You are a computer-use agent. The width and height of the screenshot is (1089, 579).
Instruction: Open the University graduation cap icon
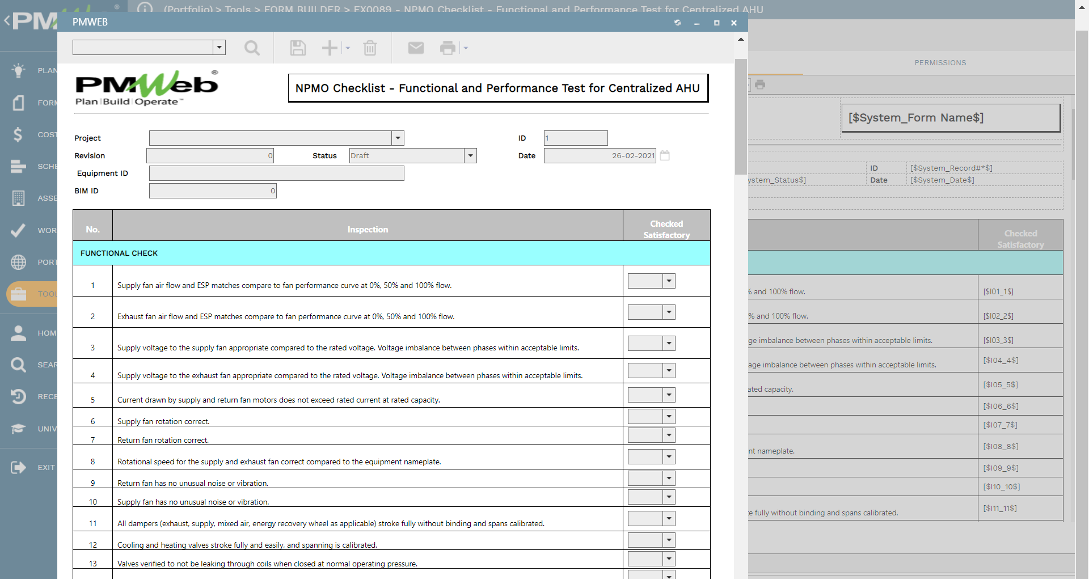click(19, 428)
